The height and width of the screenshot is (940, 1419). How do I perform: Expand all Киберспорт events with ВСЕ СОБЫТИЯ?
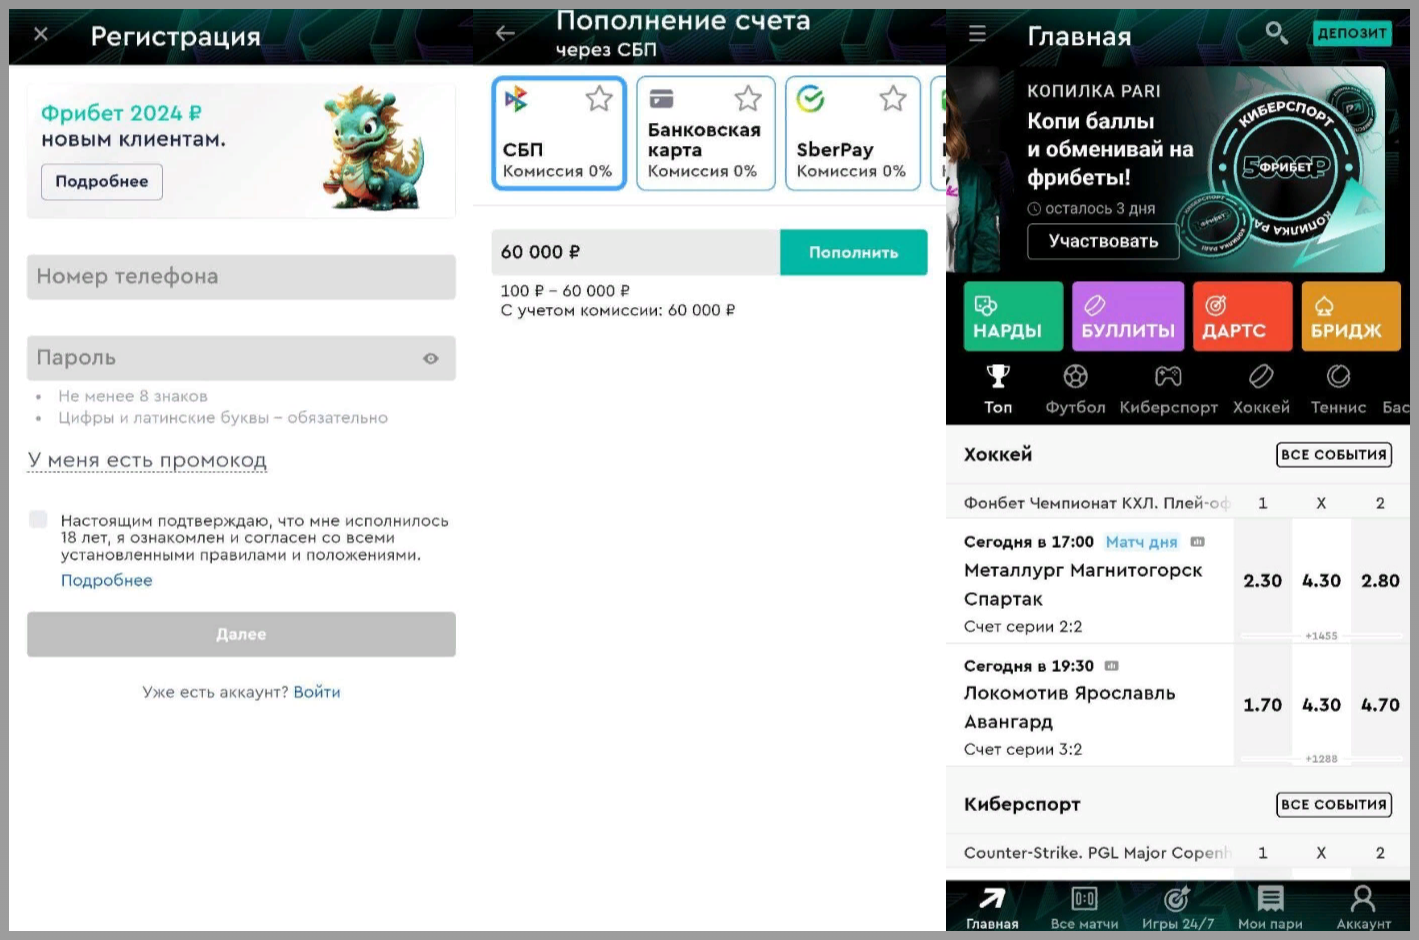(1334, 805)
